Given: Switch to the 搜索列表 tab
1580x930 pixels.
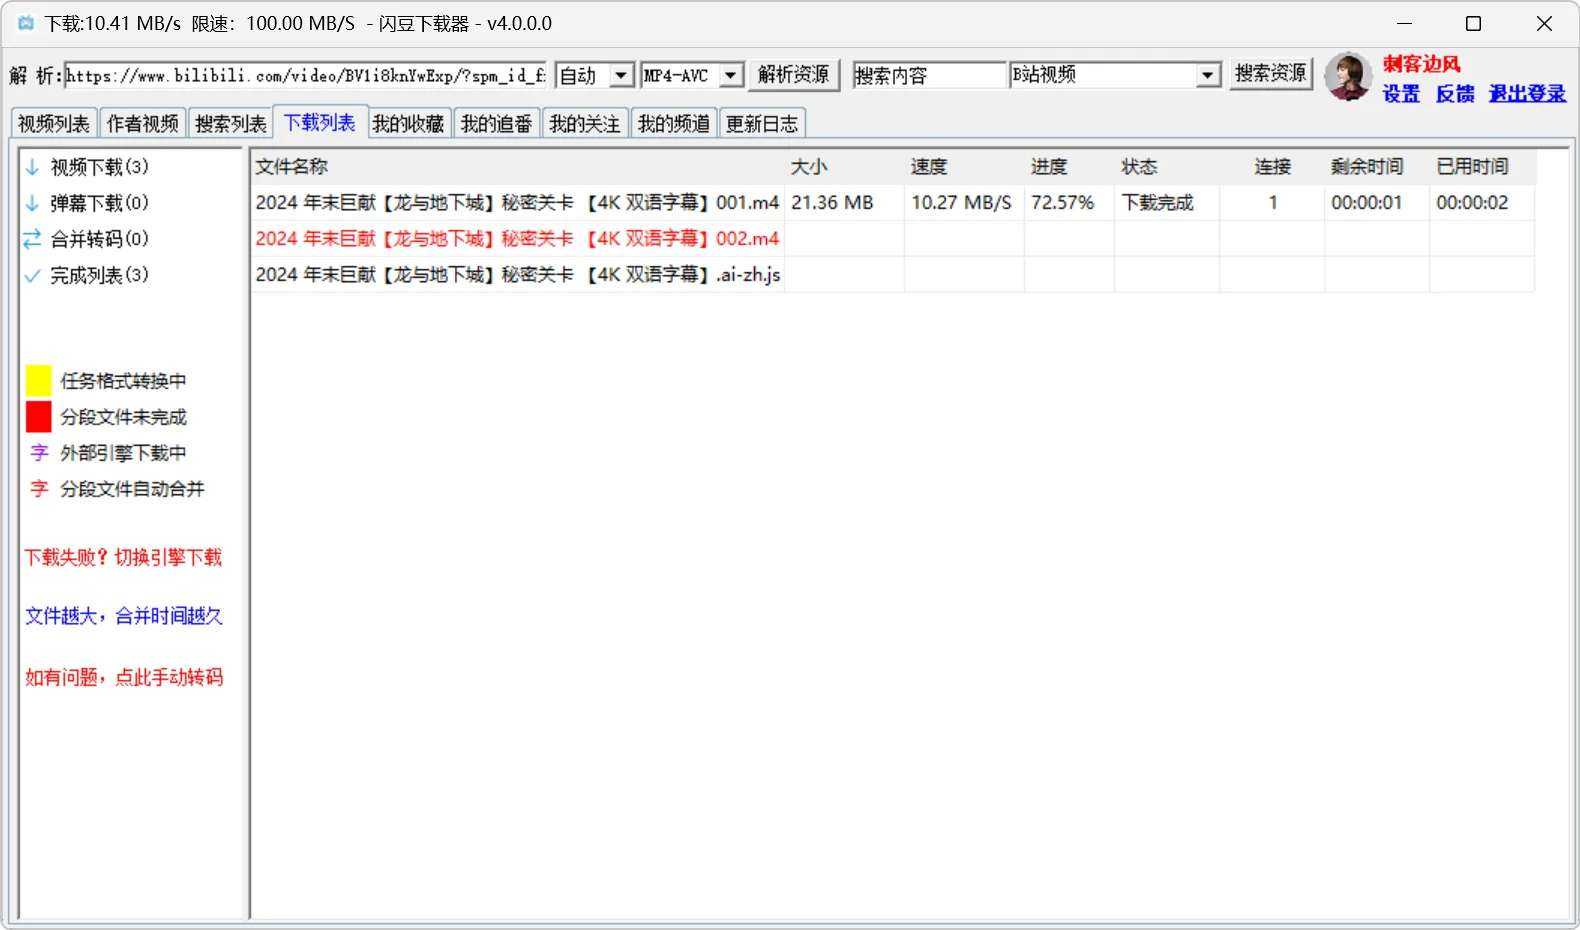Looking at the screenshot, I should 231,123.
